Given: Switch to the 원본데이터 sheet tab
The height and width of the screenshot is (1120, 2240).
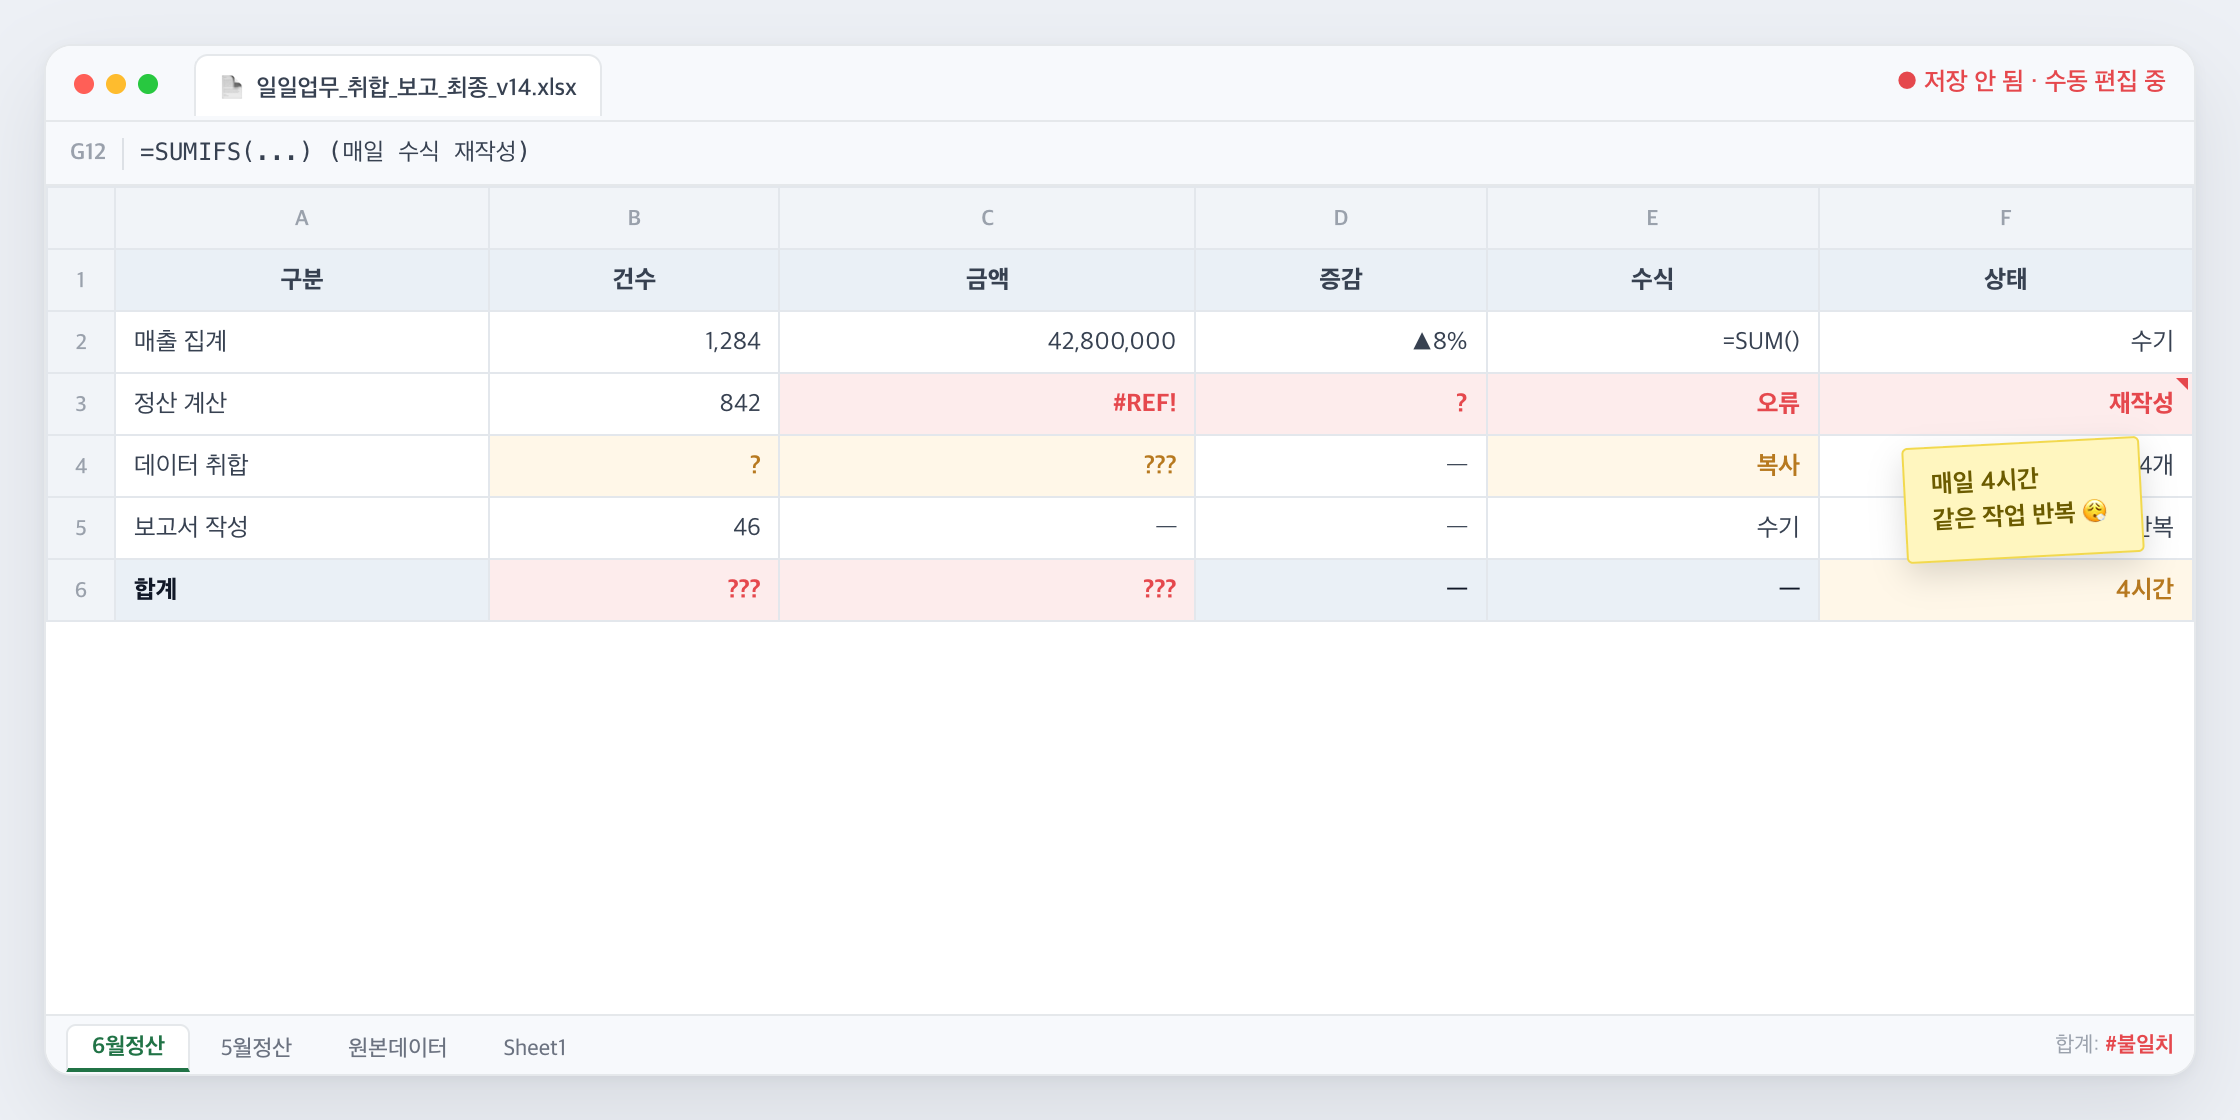Looking at the screenshot, I should click(x=397, y=1047).
